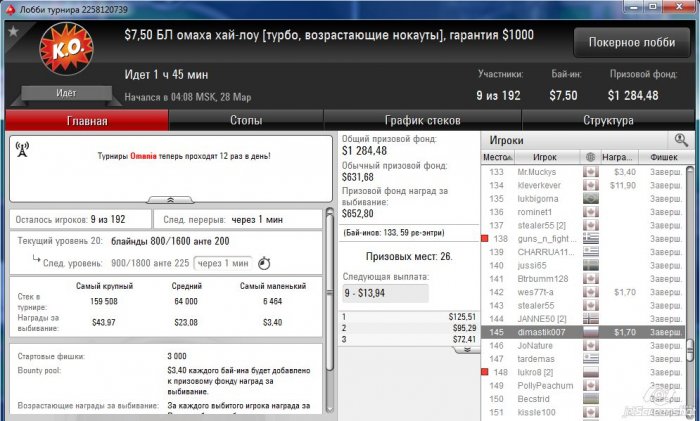Click the PokerStars icon in the title bar
This screenshot has width=700, height=421.
tap(11, 9)
